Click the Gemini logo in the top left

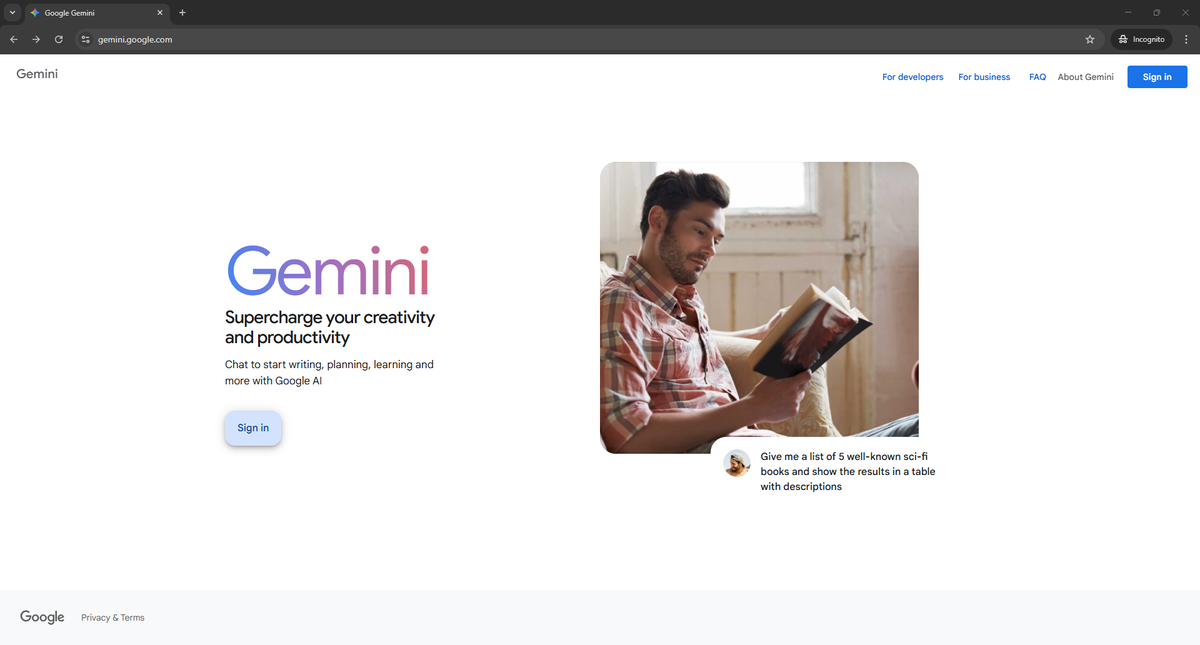(37, 74)
